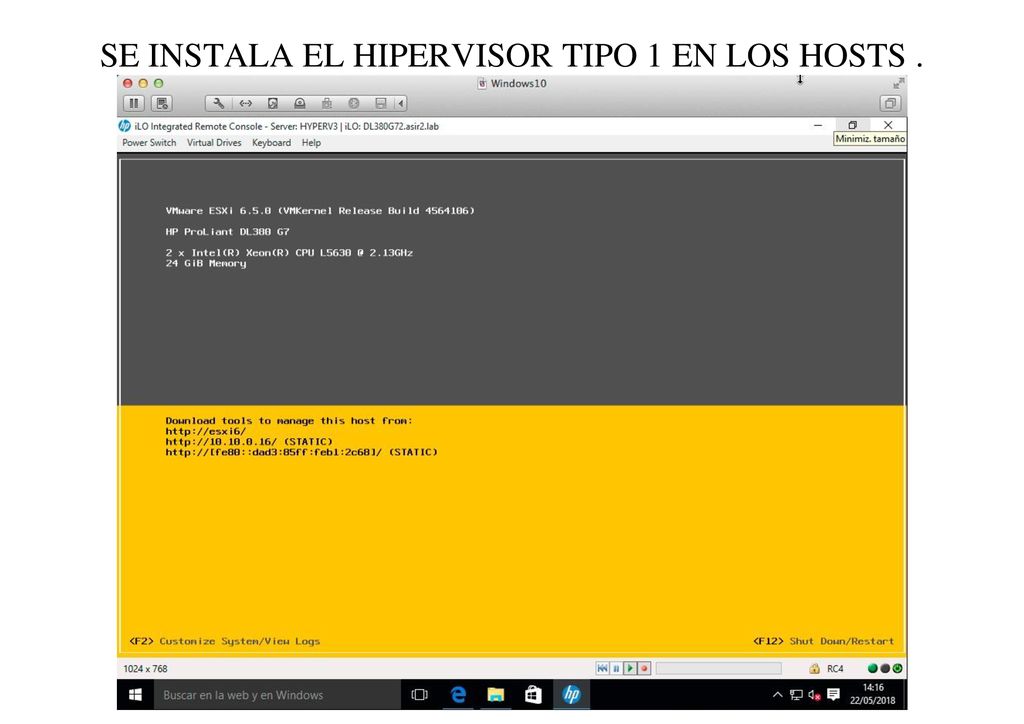Screen dimensions: 1024x724
Task: Open File Explorer from the taskbar
Action: coord(496,695)
